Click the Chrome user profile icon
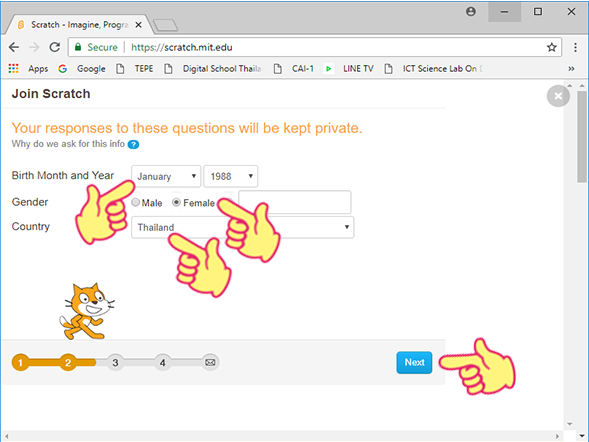Image resolution: width=589 pixels, height=442 pixels. (471, 12)
